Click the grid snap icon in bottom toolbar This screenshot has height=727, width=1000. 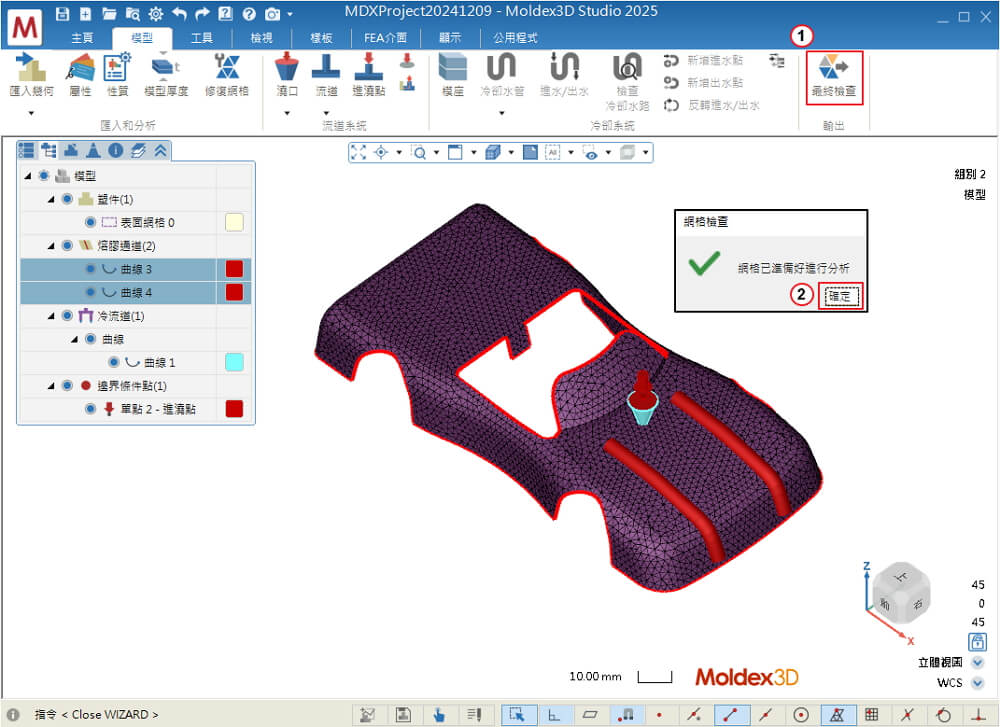(x=872, y=714)
